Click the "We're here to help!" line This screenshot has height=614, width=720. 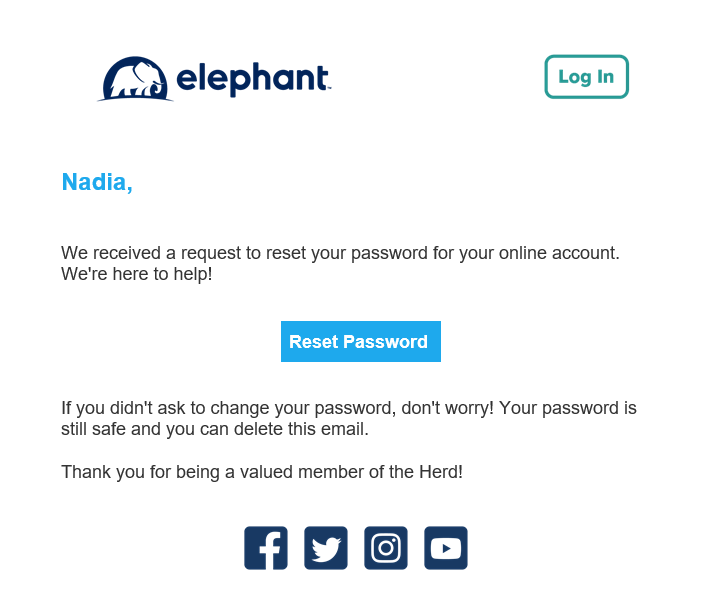click(137, 274)
